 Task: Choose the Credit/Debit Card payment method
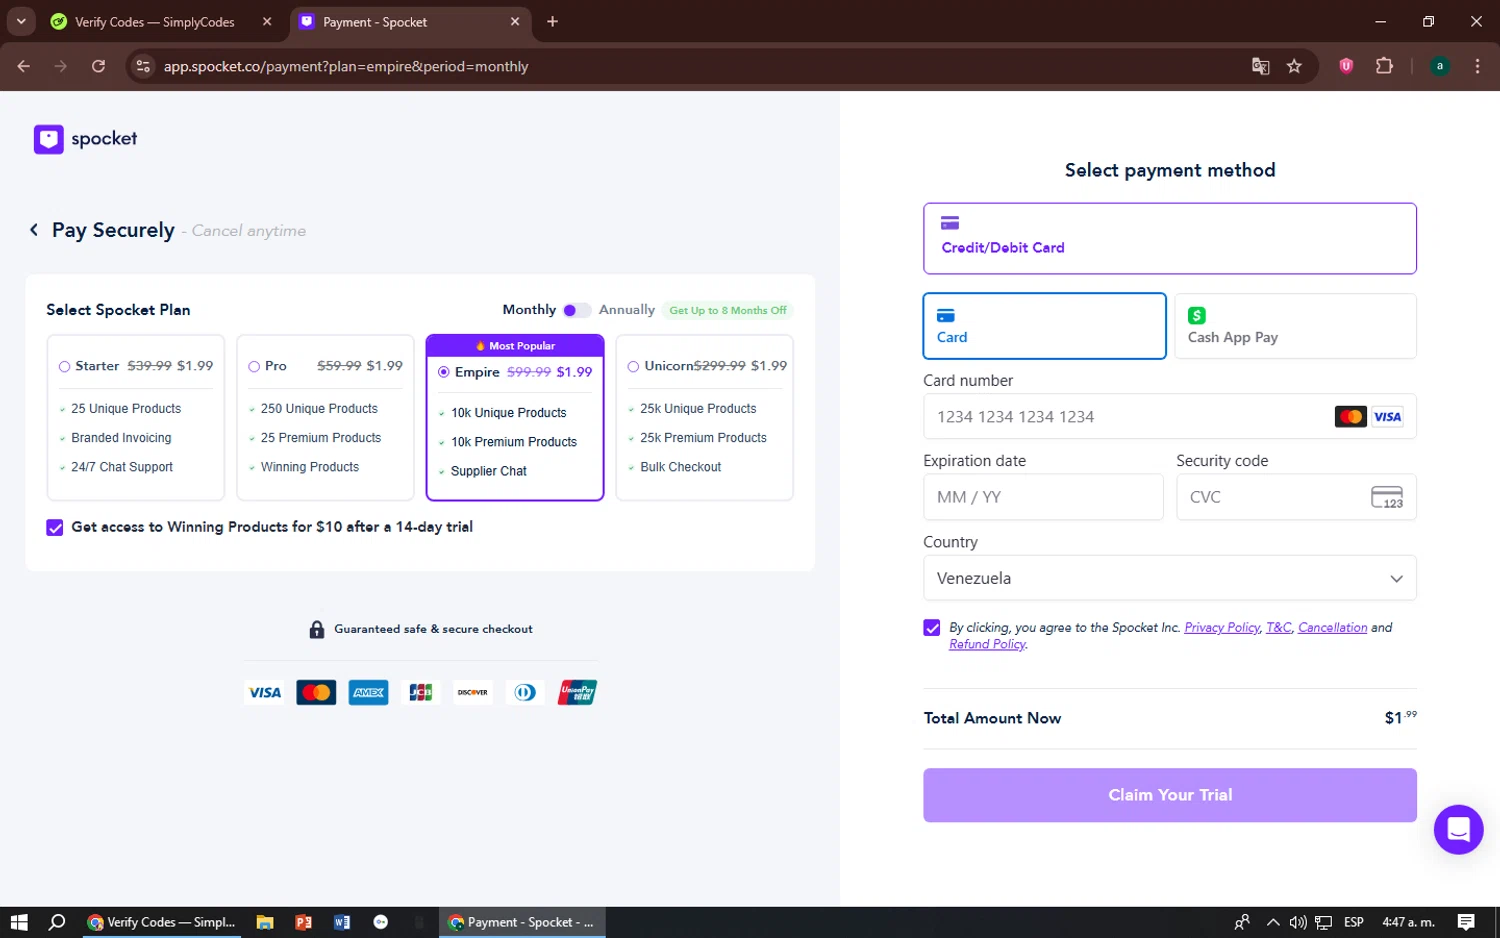[1169, 238]
